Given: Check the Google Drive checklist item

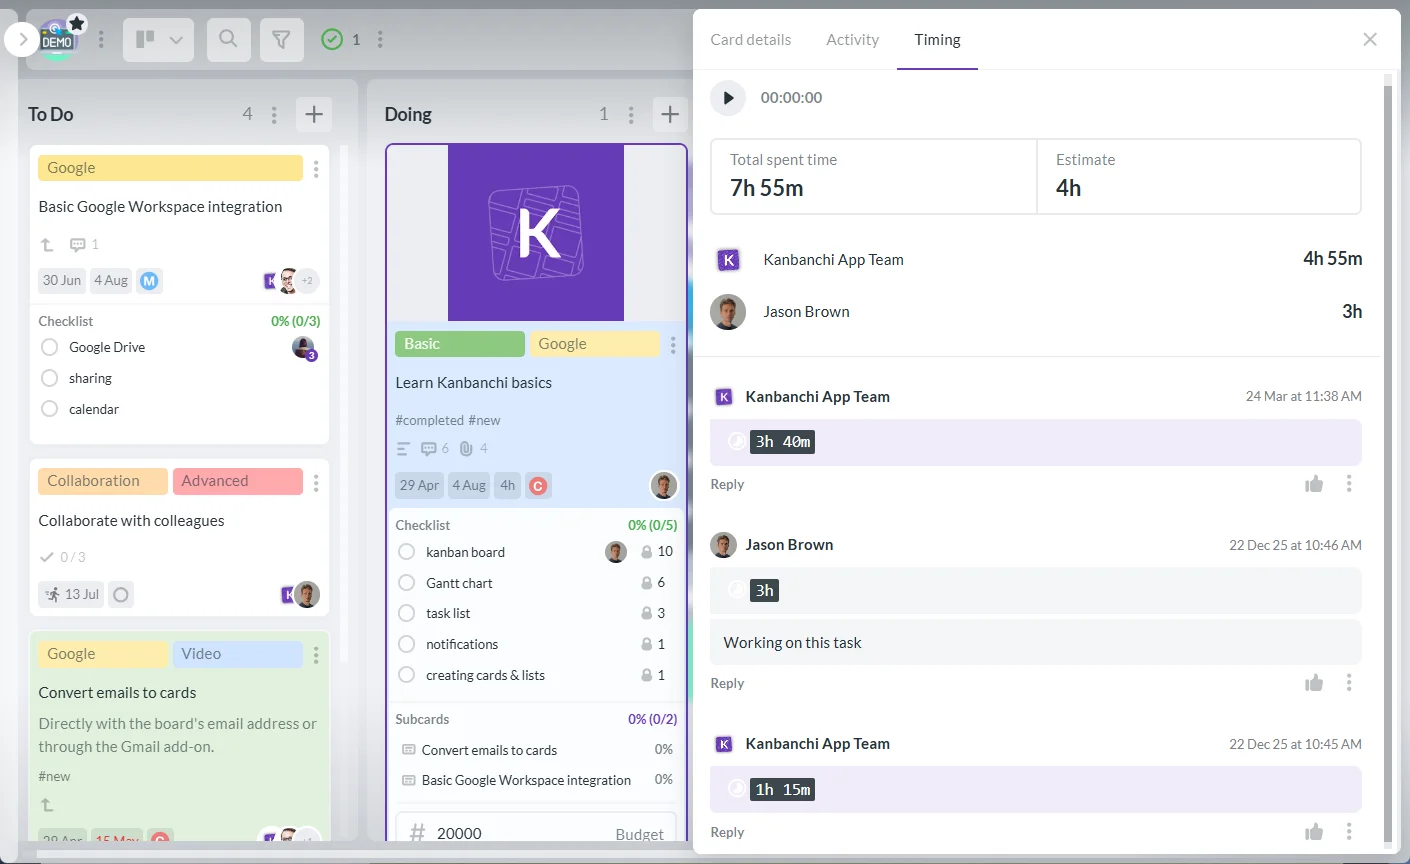Looking at the screenshot, I should (x=49, y=347).
